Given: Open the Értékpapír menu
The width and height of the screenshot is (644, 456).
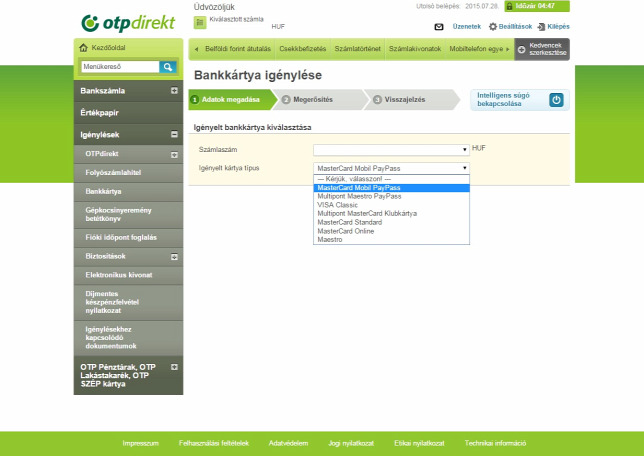Looking at the screenshot, I should coord(128,113).
